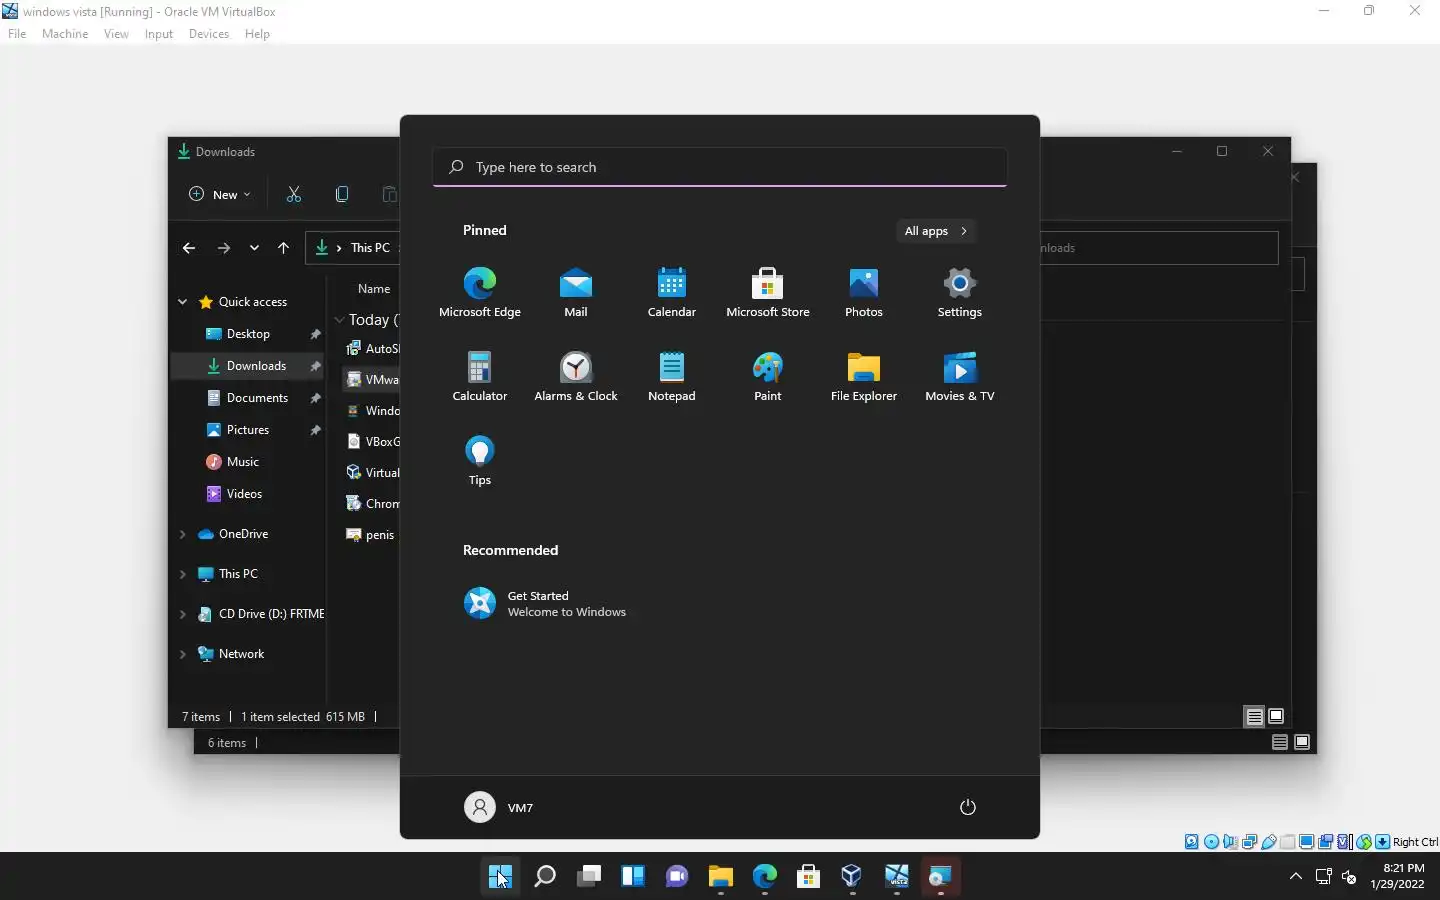
Task: Show hidden tray icons chevron
Action: pyautogui.click(x=1296, y=877)
